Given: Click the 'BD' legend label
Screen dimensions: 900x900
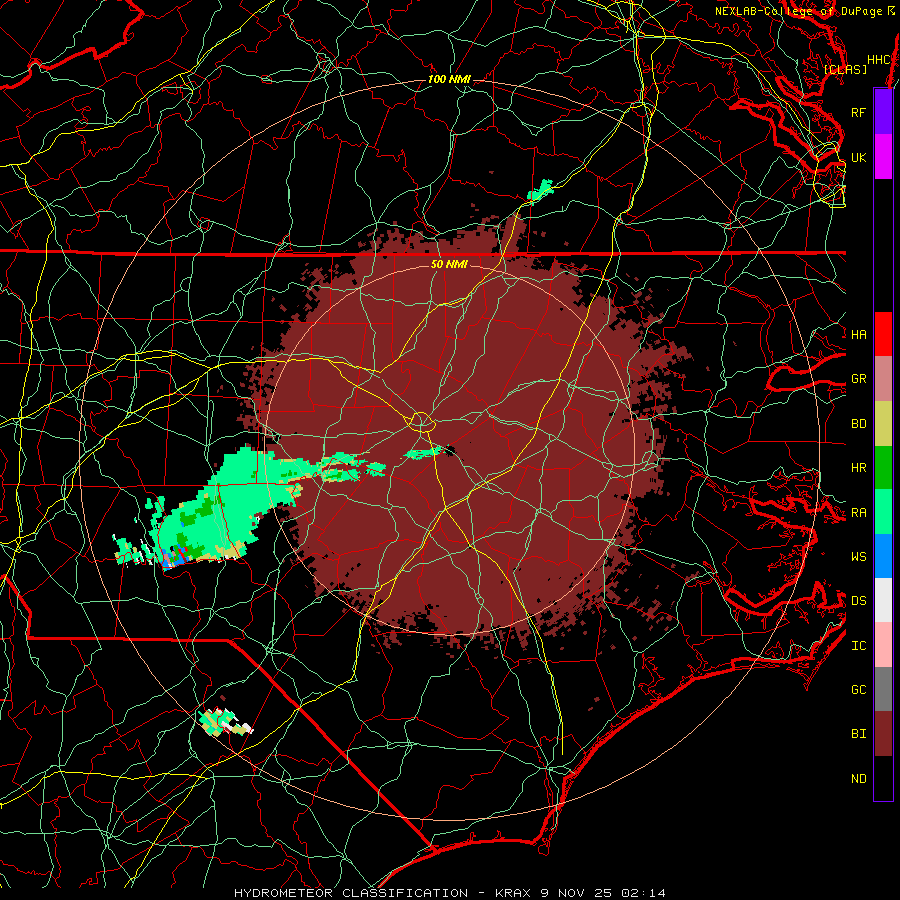Looking at the screenshot, I should tap(858, 424).
